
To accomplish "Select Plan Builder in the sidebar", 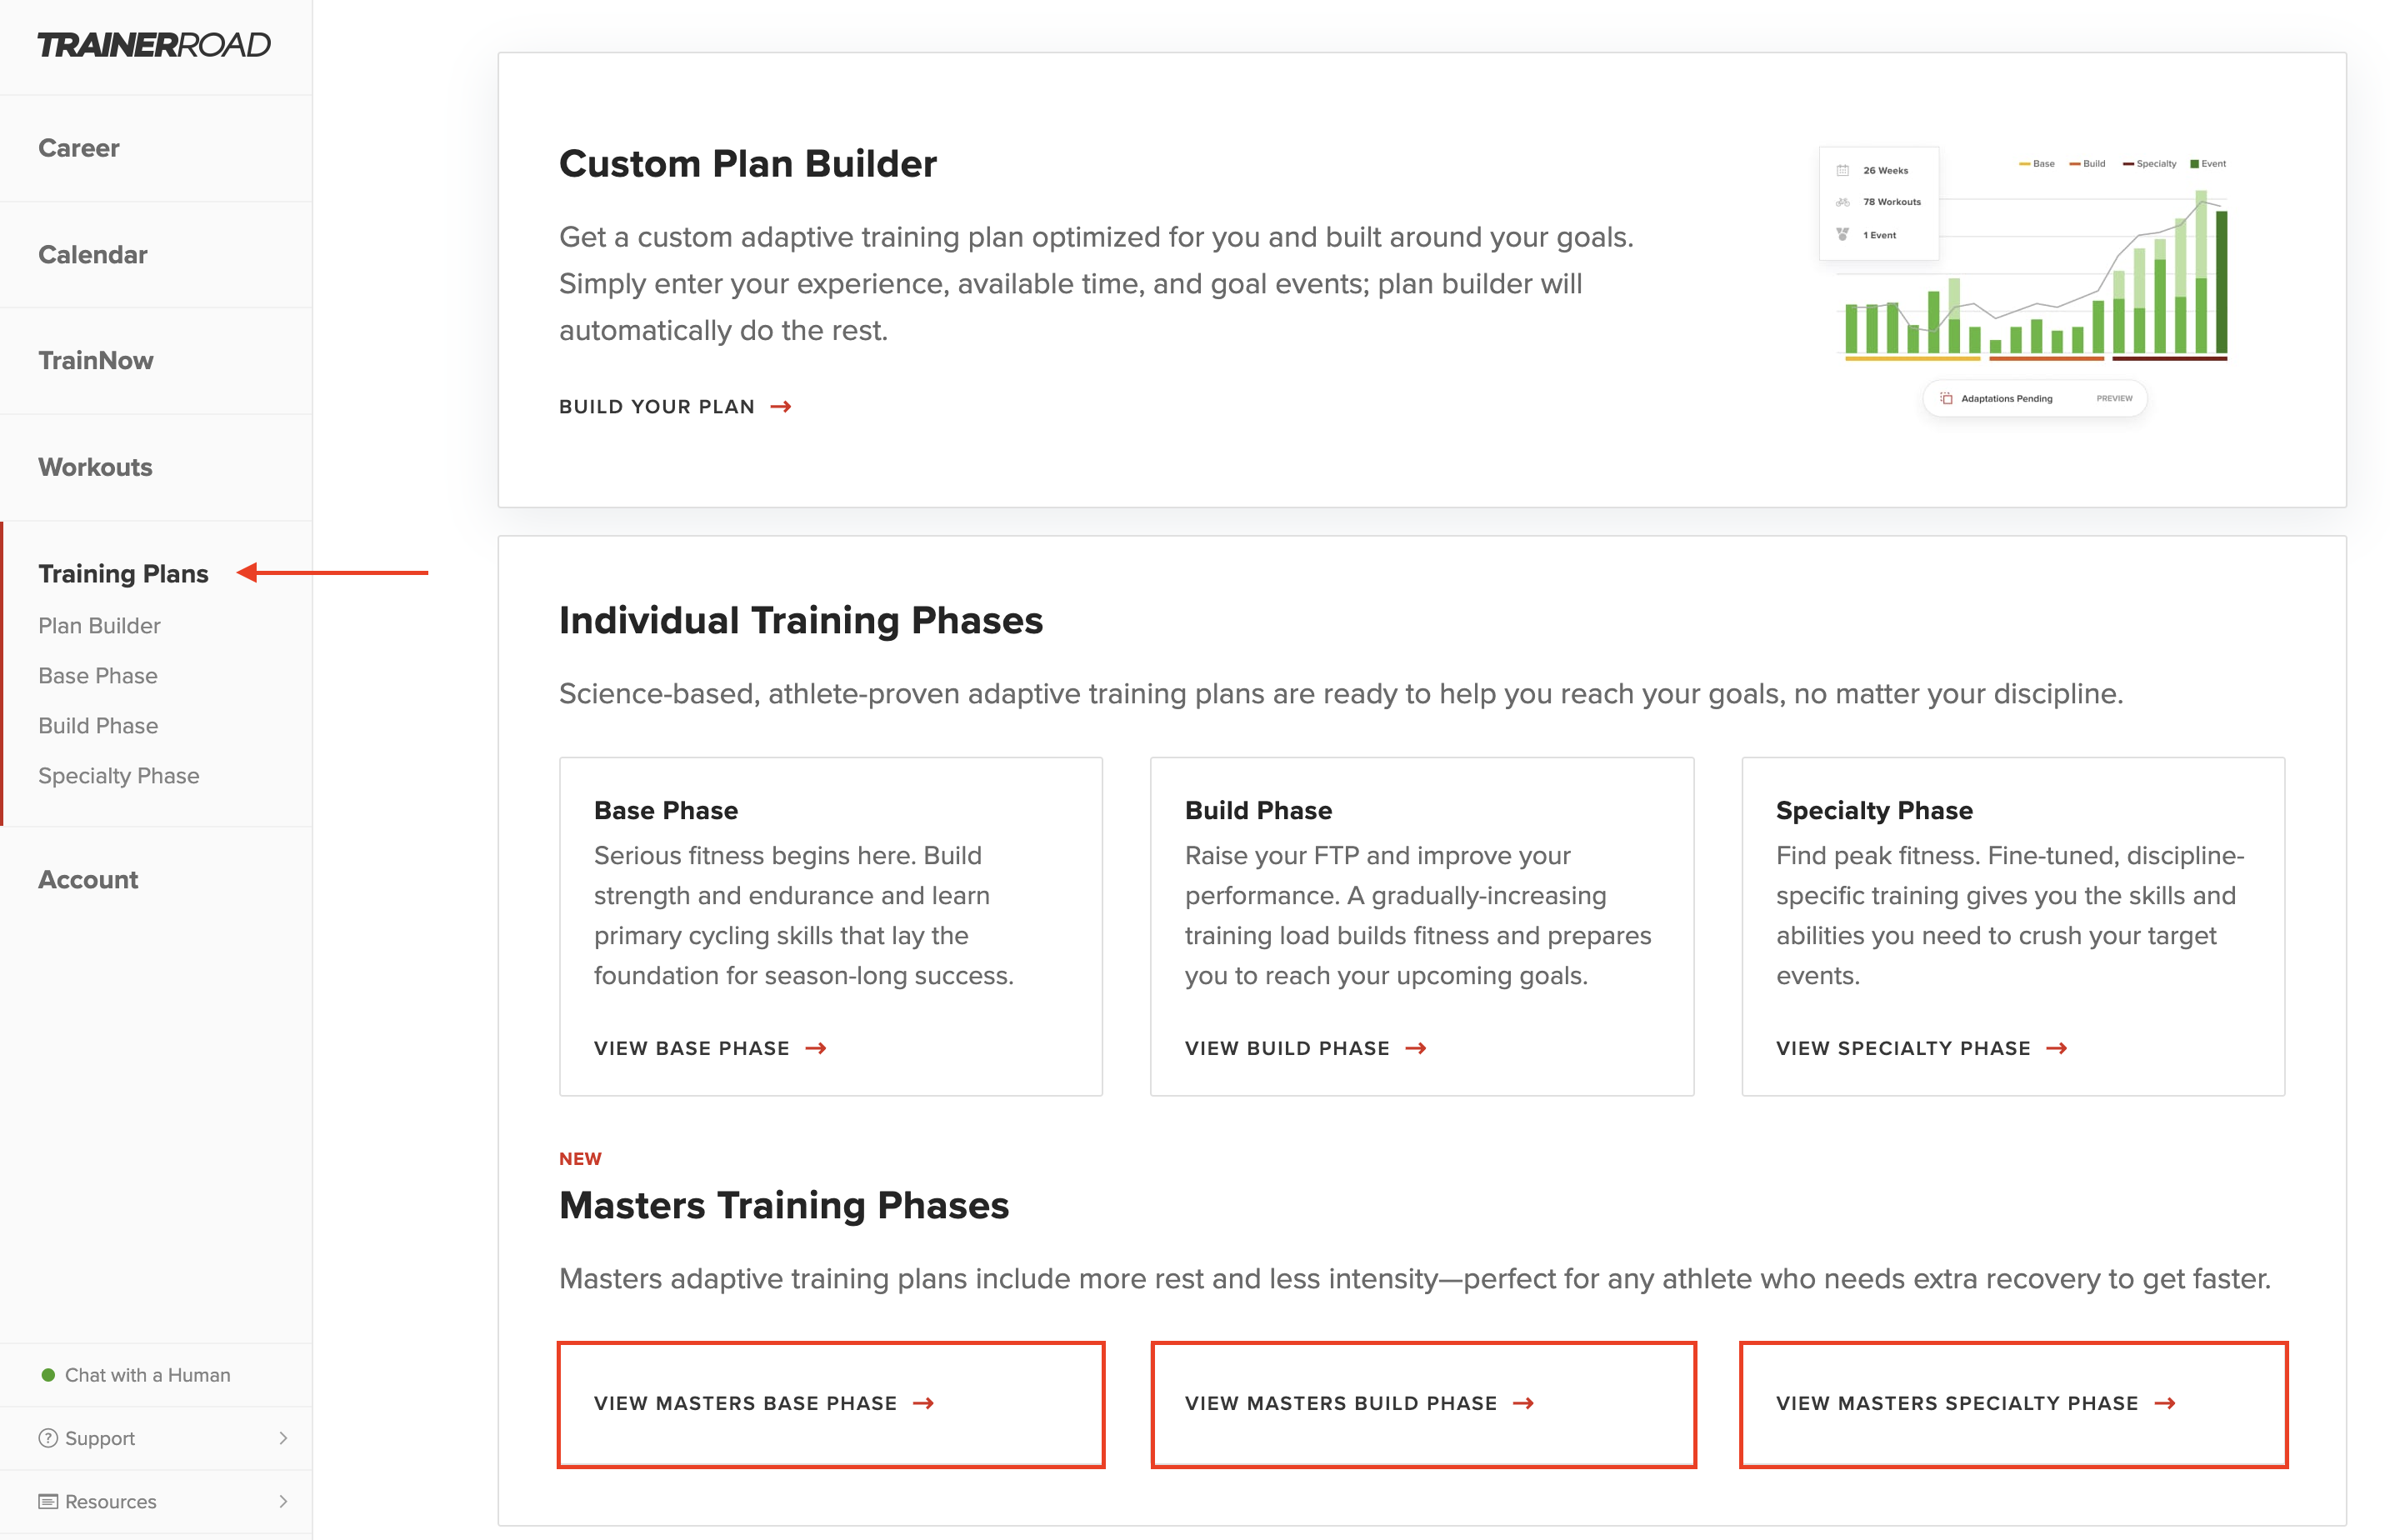I will point(99,626).
